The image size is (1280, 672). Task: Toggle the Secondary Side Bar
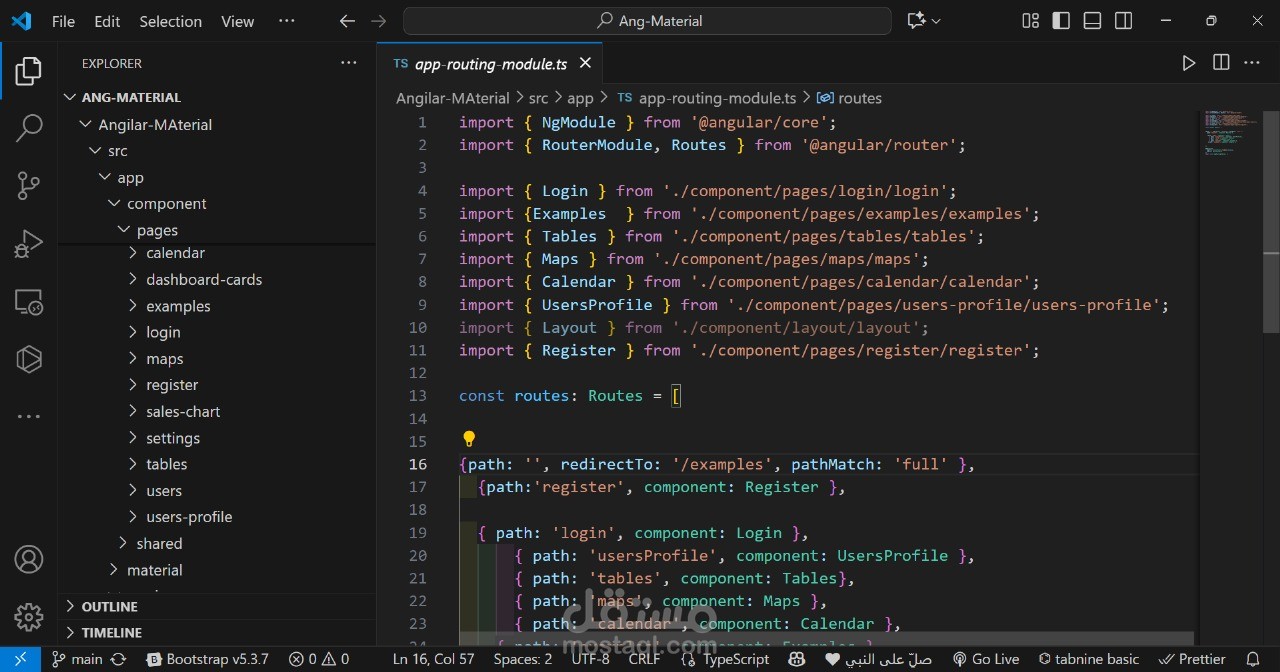(1123, 21)
